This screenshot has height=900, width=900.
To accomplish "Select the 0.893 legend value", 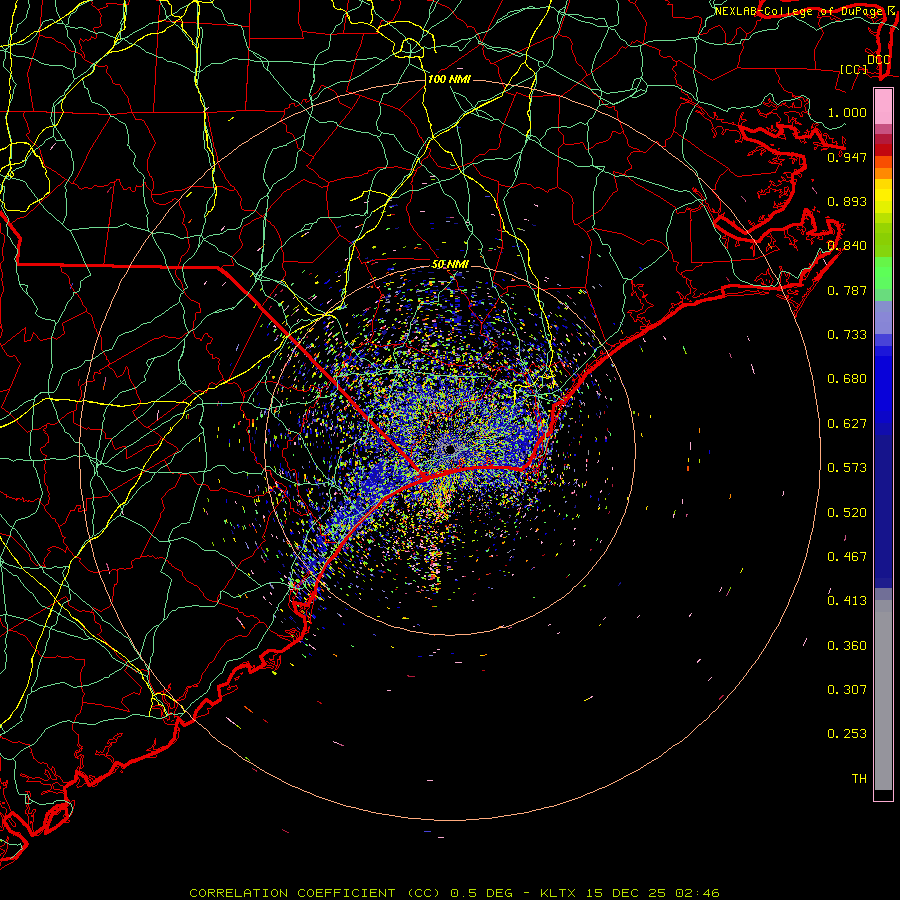I will pos(847,201).
